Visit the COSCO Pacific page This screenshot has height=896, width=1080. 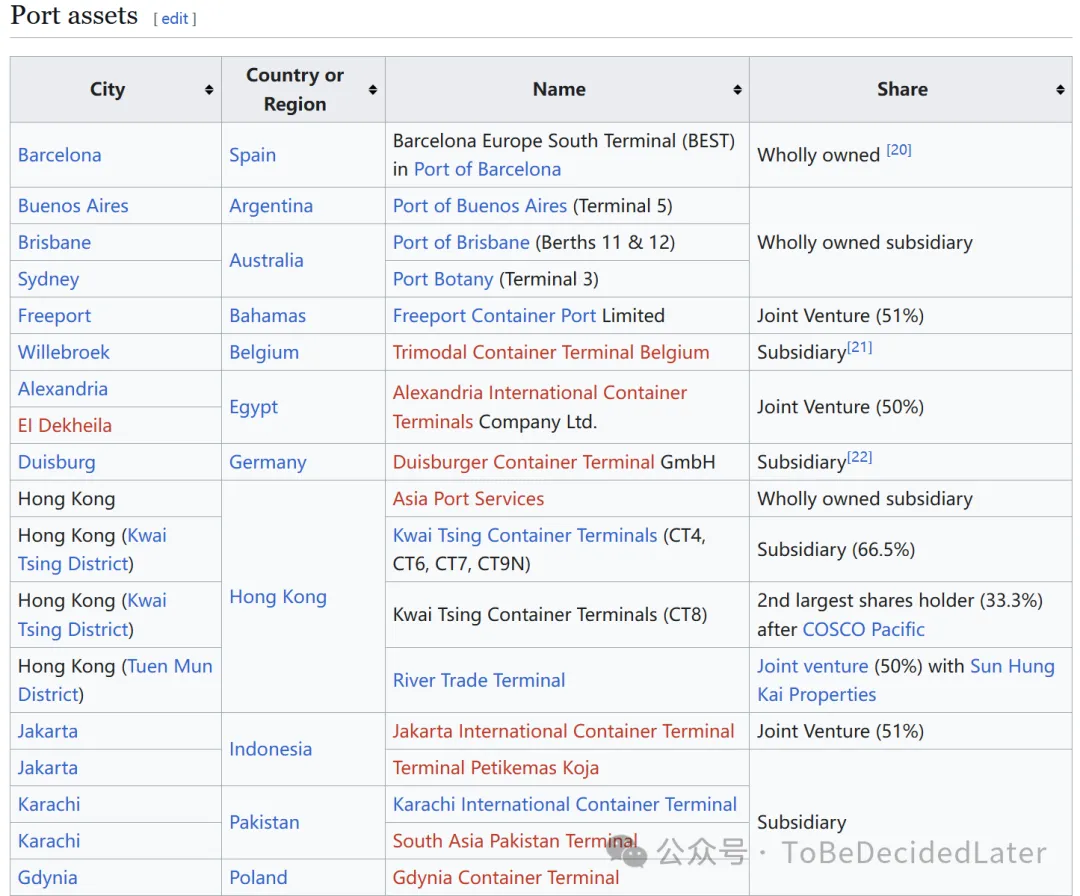pos(863,629)
